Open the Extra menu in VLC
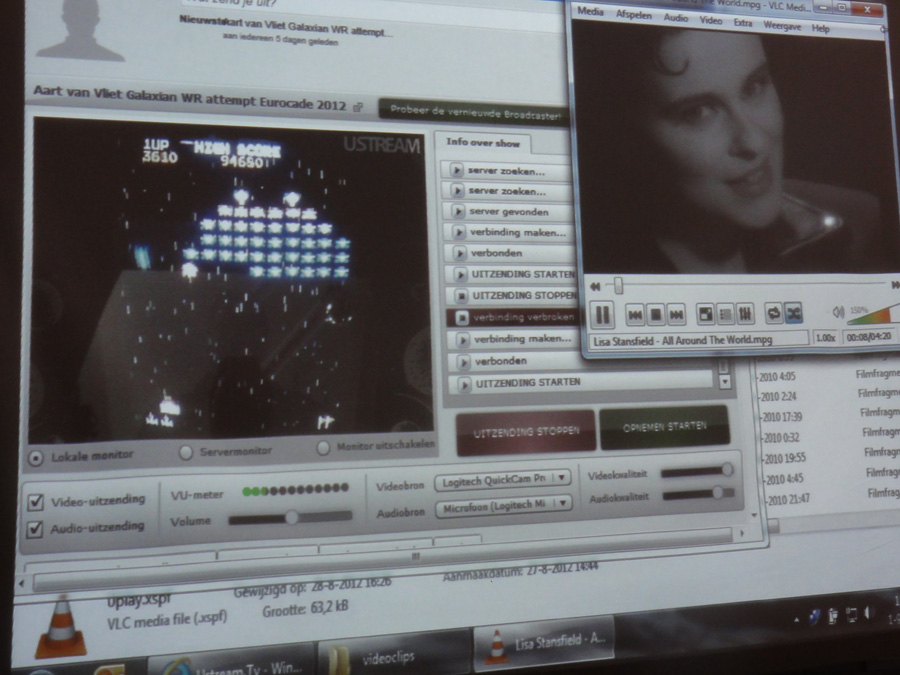 tap(742, 23)
